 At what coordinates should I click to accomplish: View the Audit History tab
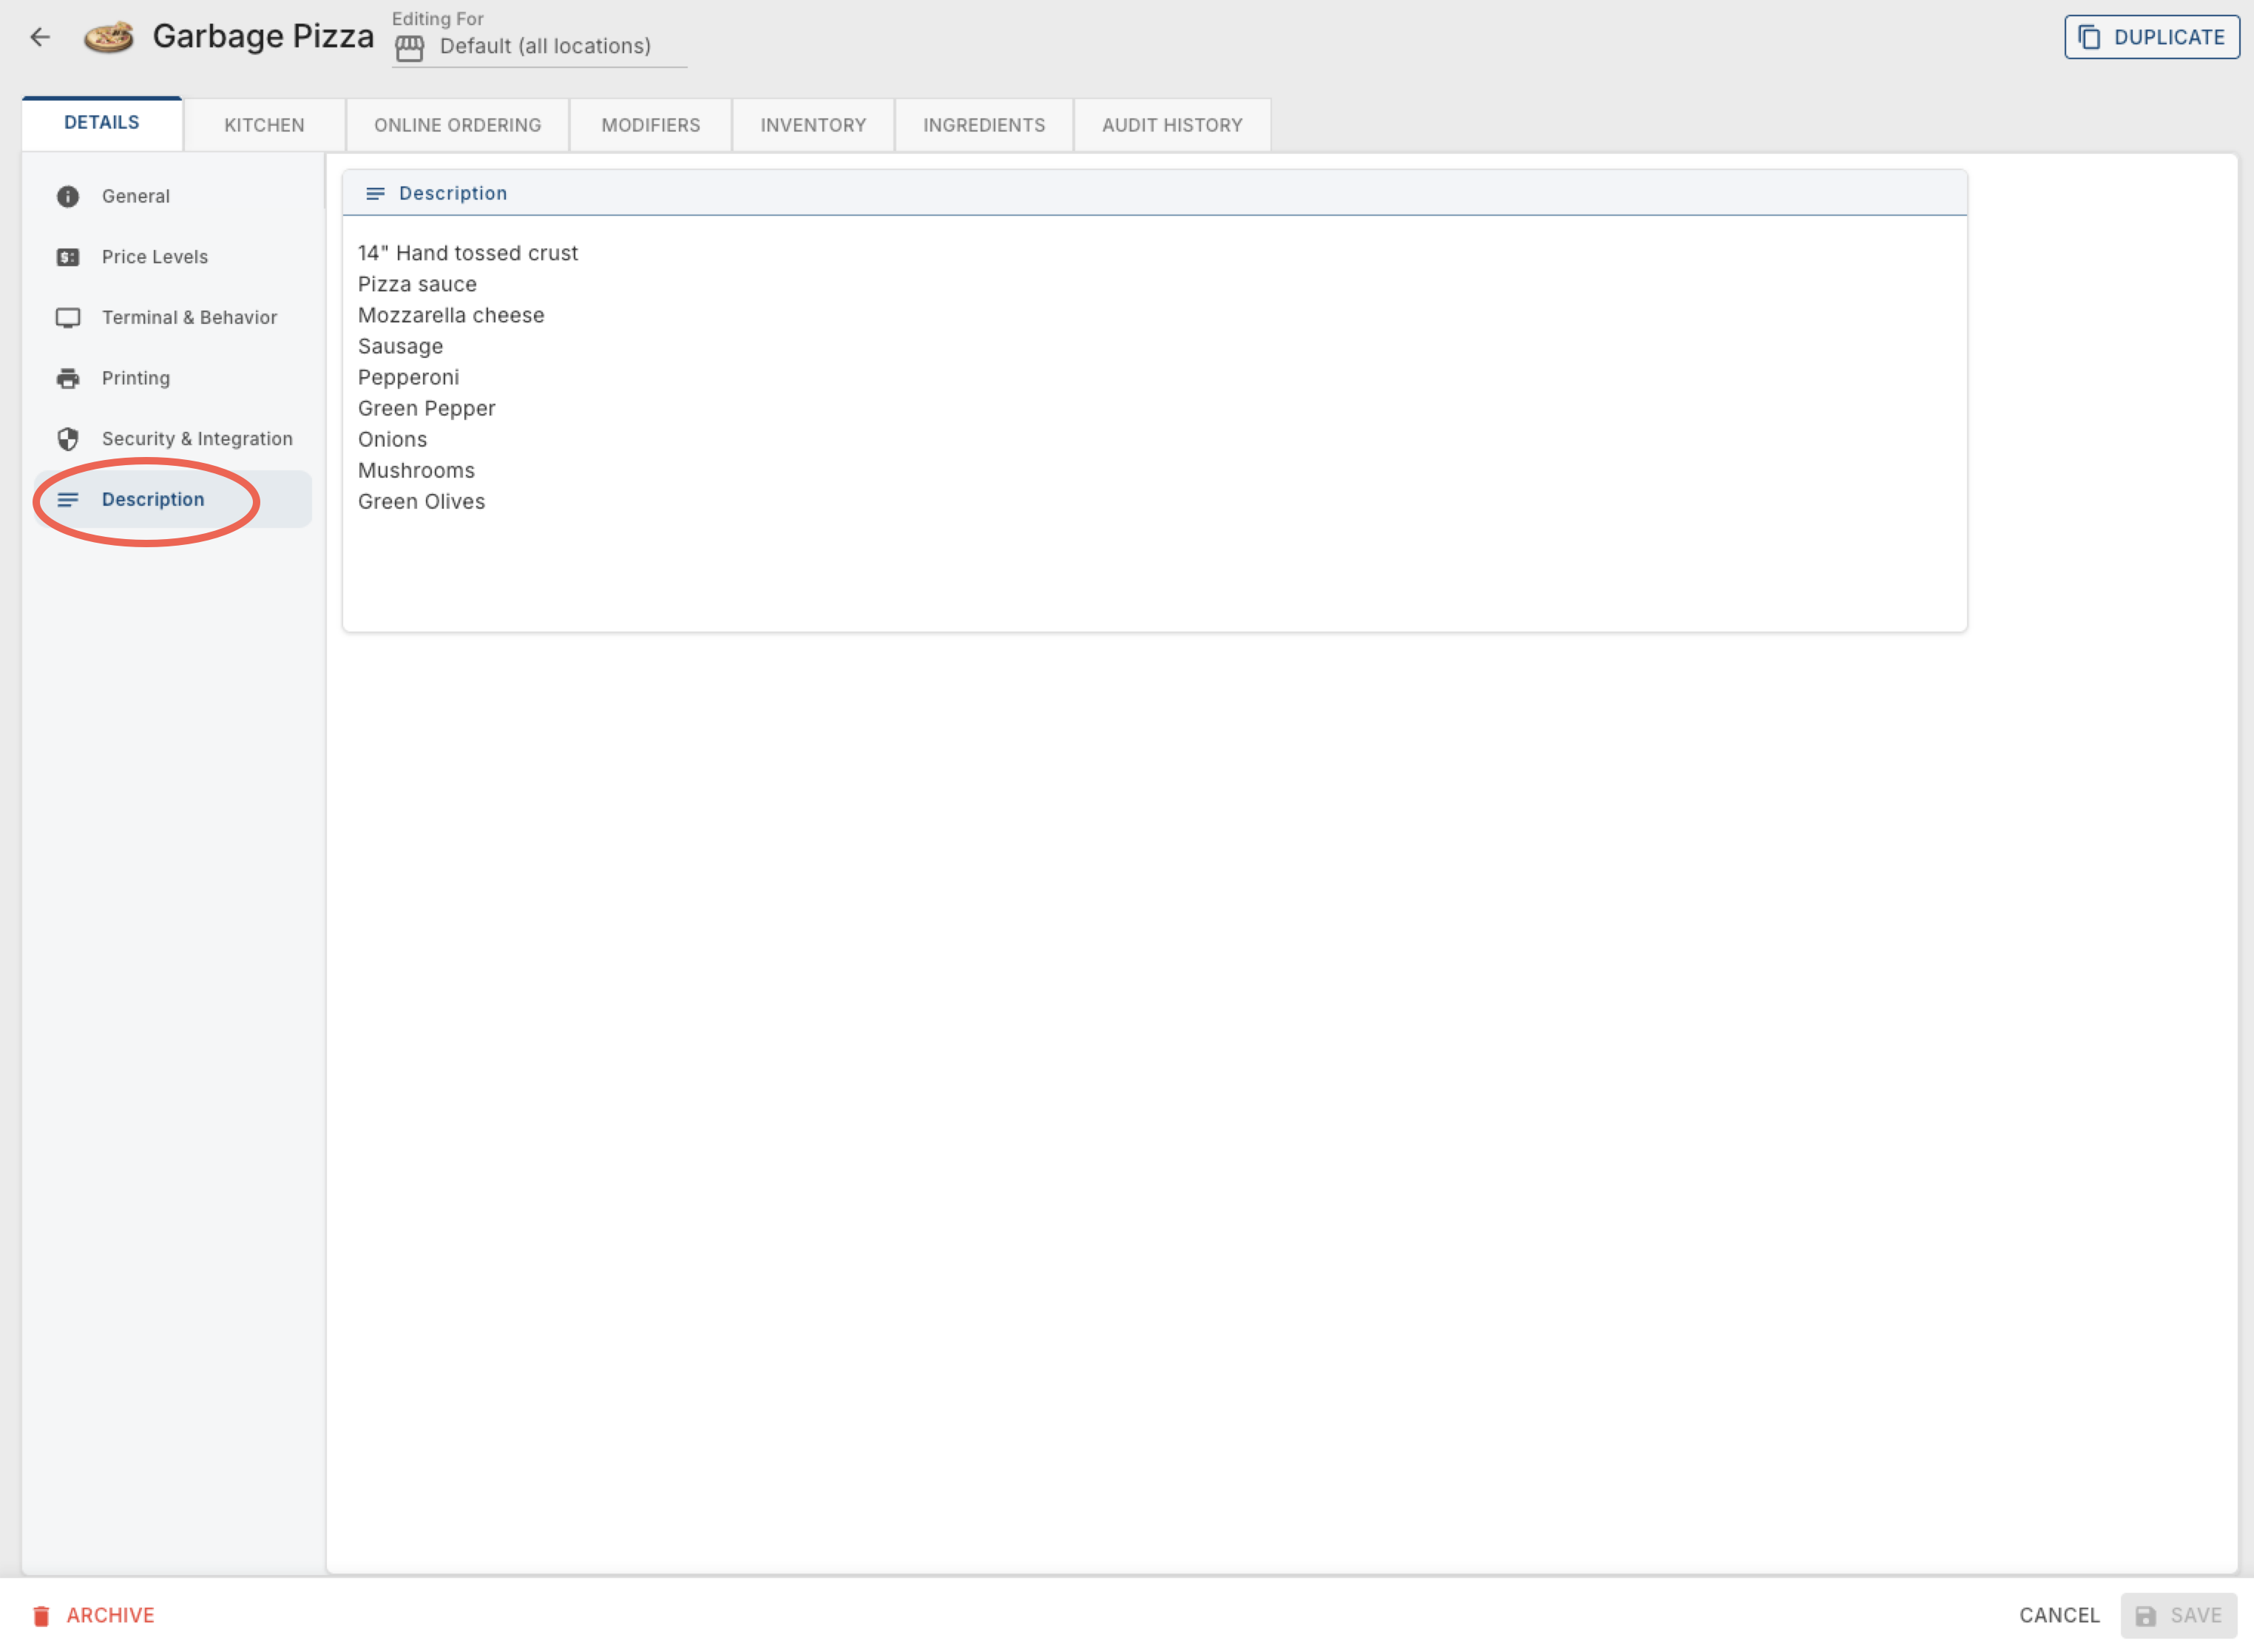click(x=1172, y=125)
